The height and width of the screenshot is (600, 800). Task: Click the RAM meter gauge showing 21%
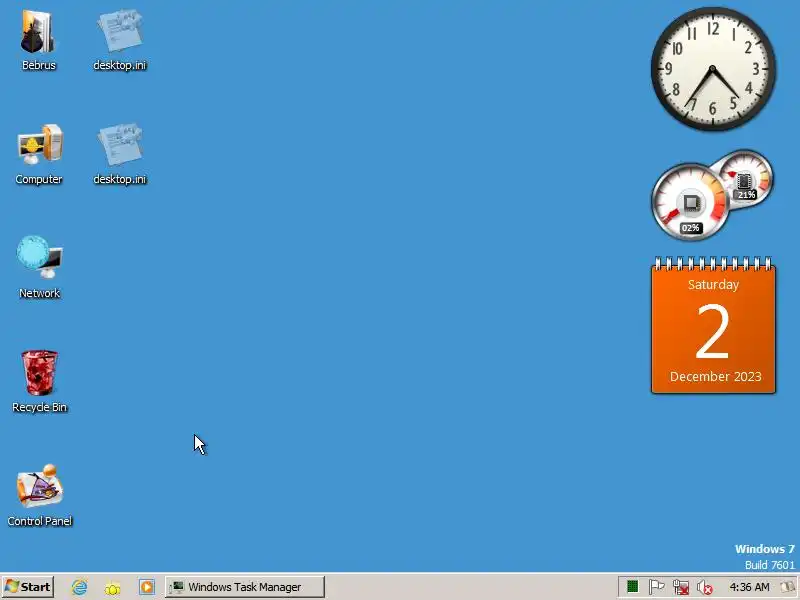click(x=744, y=180)
